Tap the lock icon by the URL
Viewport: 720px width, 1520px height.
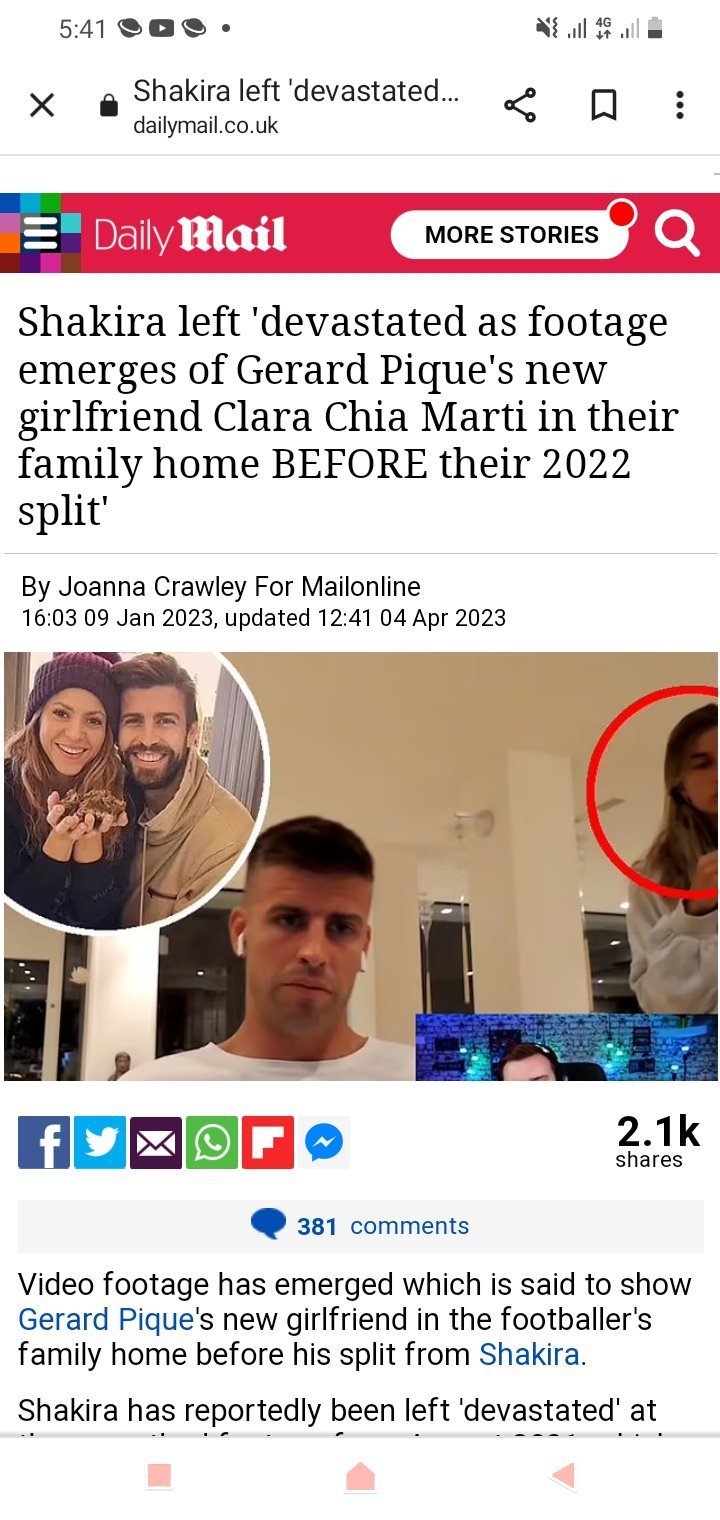pos(109,106)
